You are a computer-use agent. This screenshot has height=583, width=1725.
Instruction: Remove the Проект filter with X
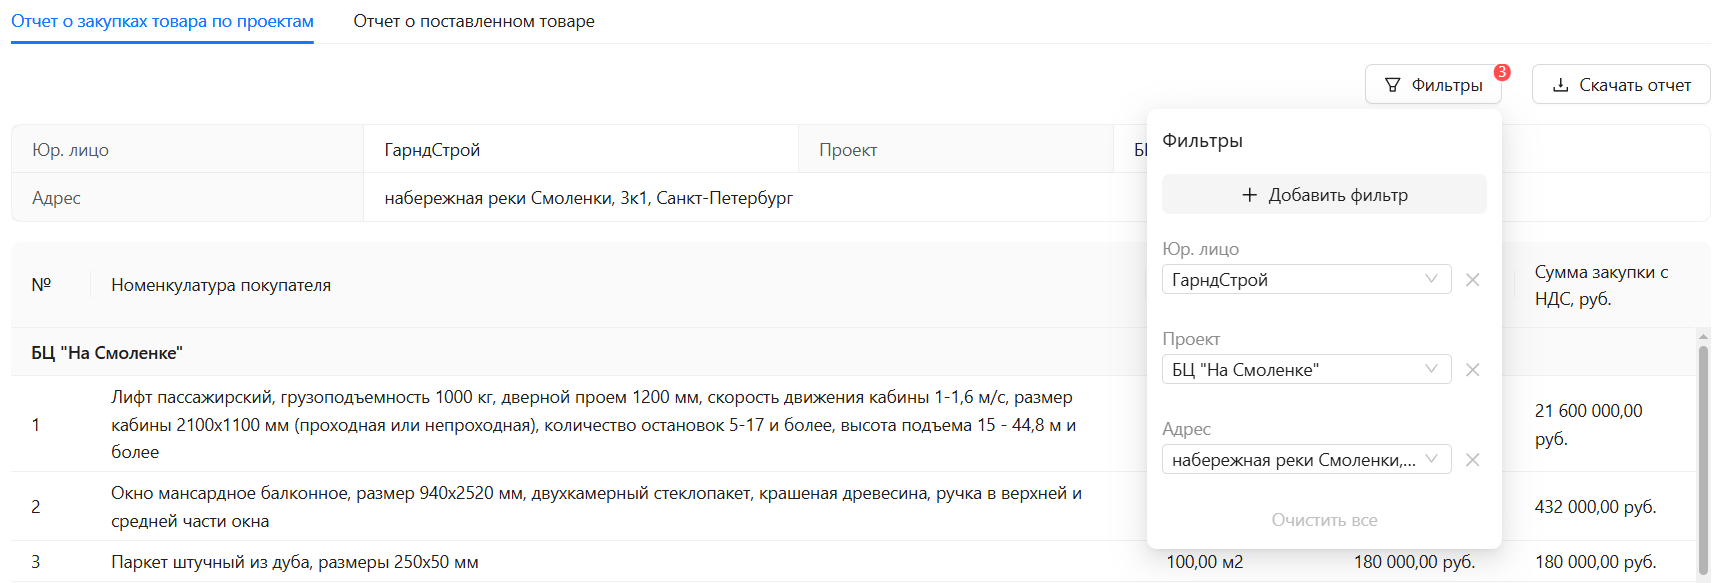coord(1472,370)
